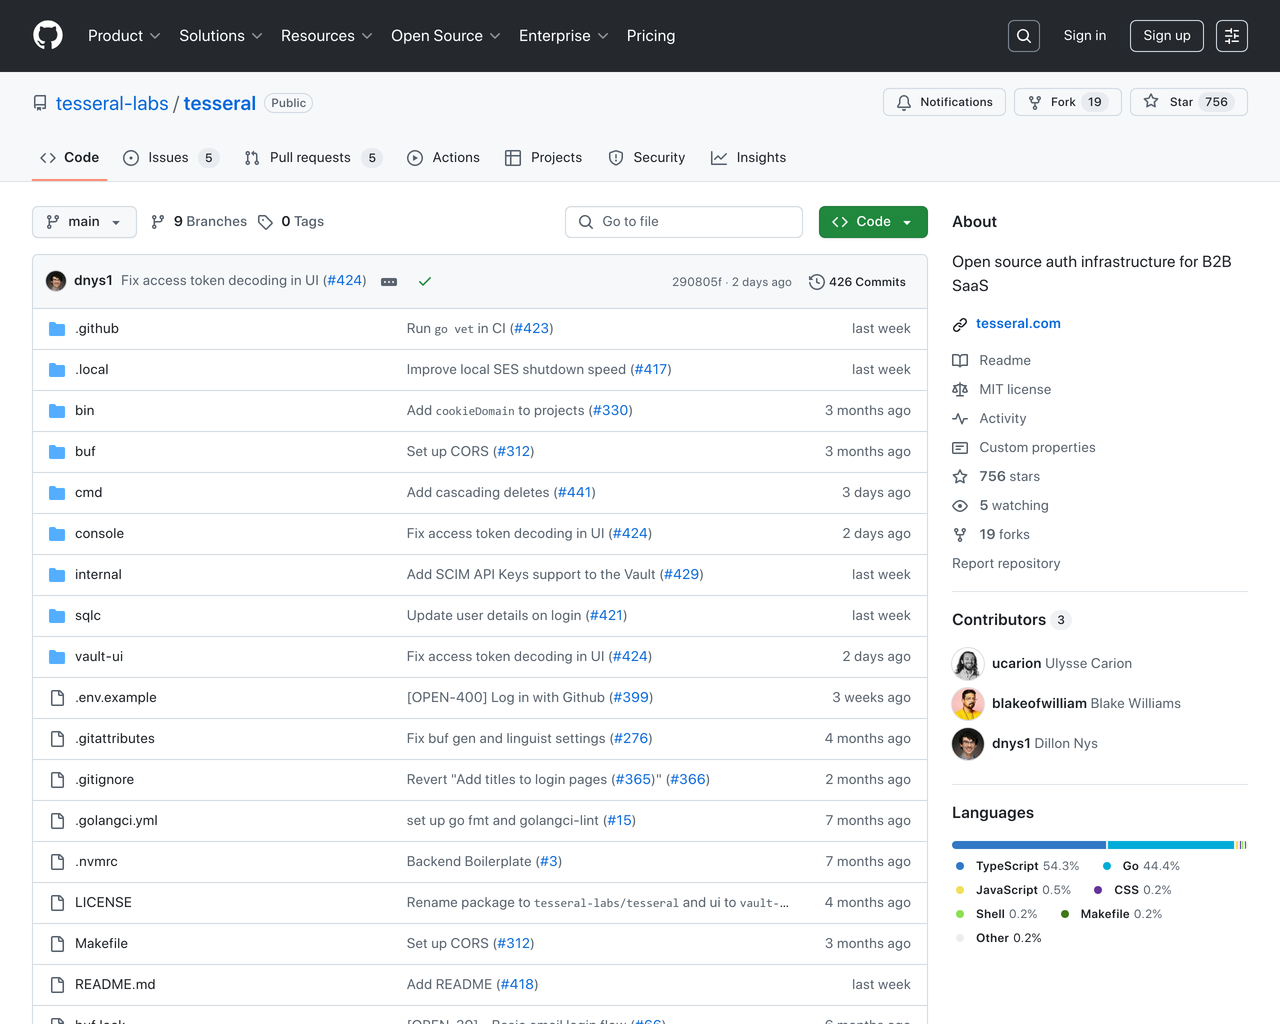Open blakeofwilliam's contributor avatar
The width and height of the screenshot is (1280, 1024).
click(x=968, y=704)
